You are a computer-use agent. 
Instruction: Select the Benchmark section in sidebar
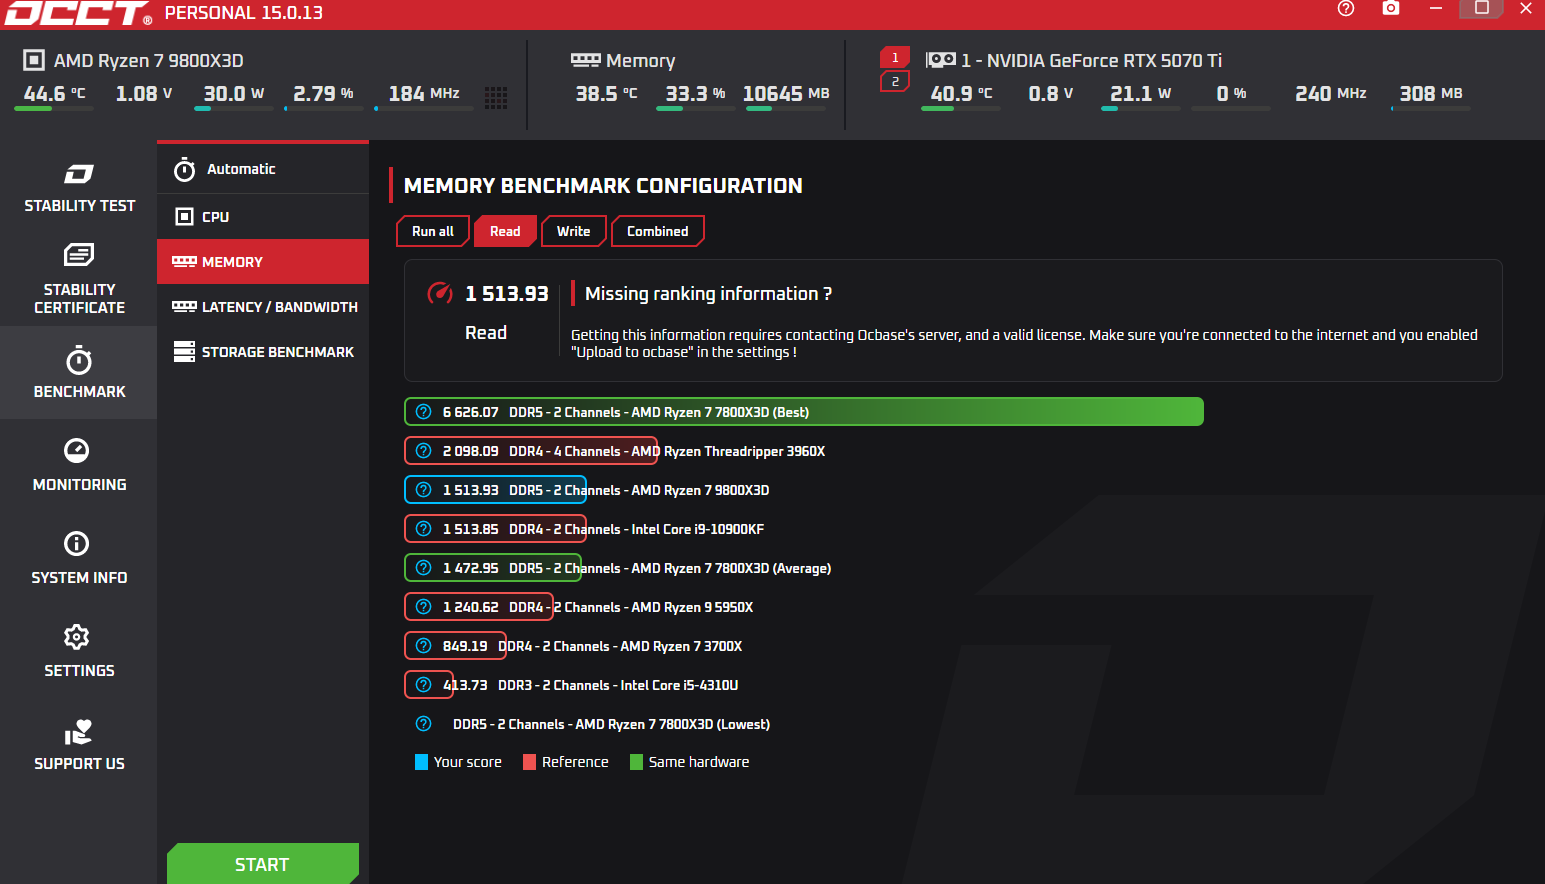click(79, 372)
